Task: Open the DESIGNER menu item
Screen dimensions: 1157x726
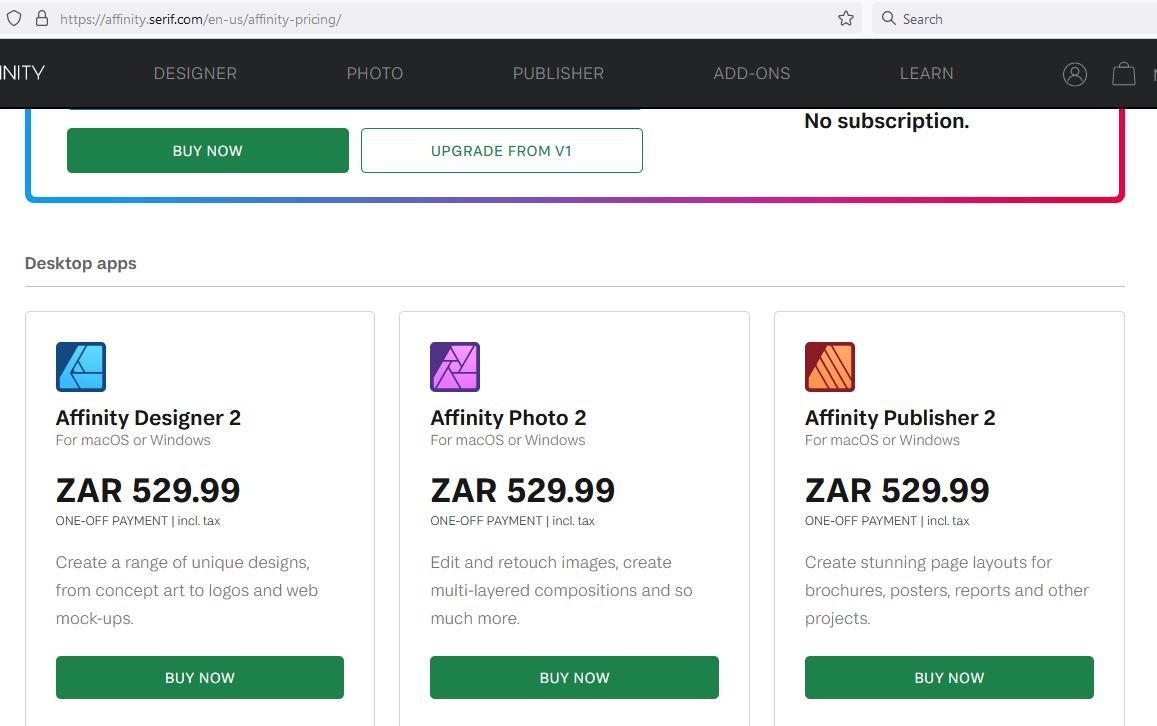Action: tap(196, 73)
